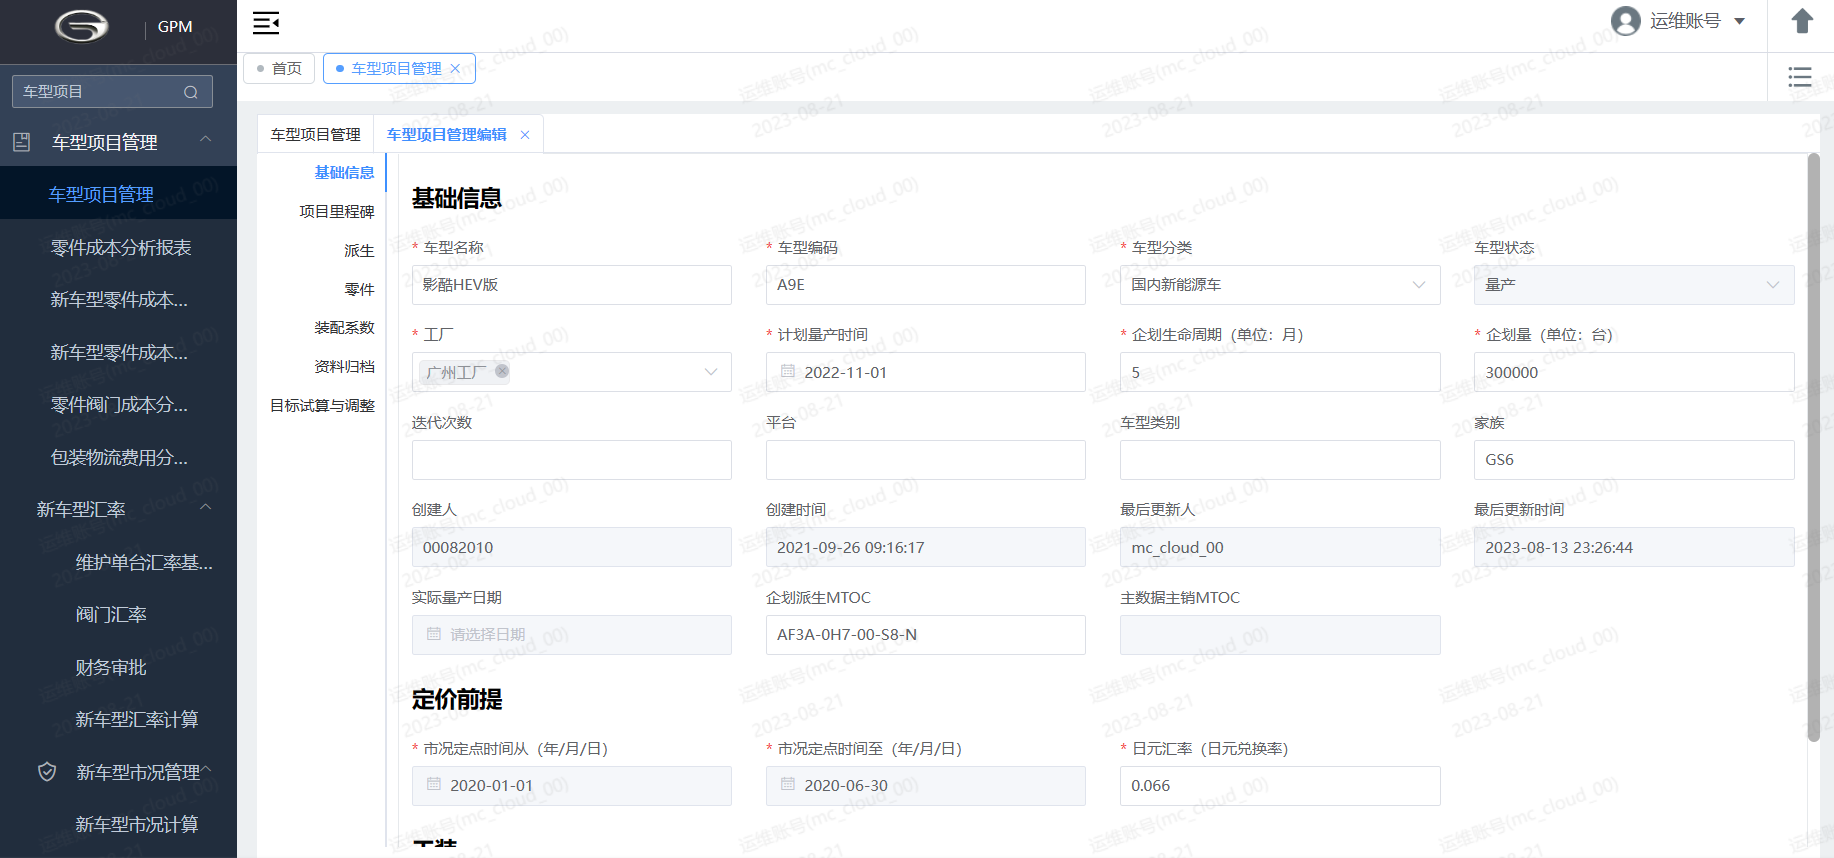
Task: Jump to 装配系数 section
Action: [344, 328]
